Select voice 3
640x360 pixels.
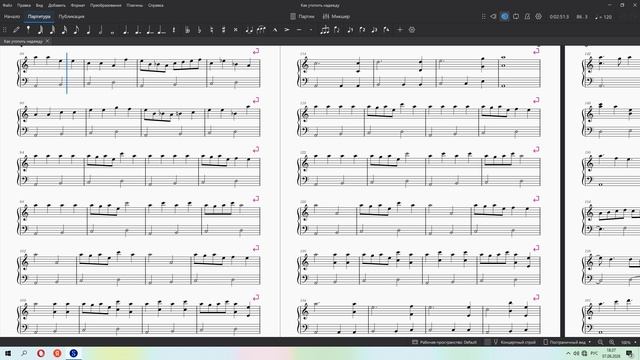[x=374, y=29]
